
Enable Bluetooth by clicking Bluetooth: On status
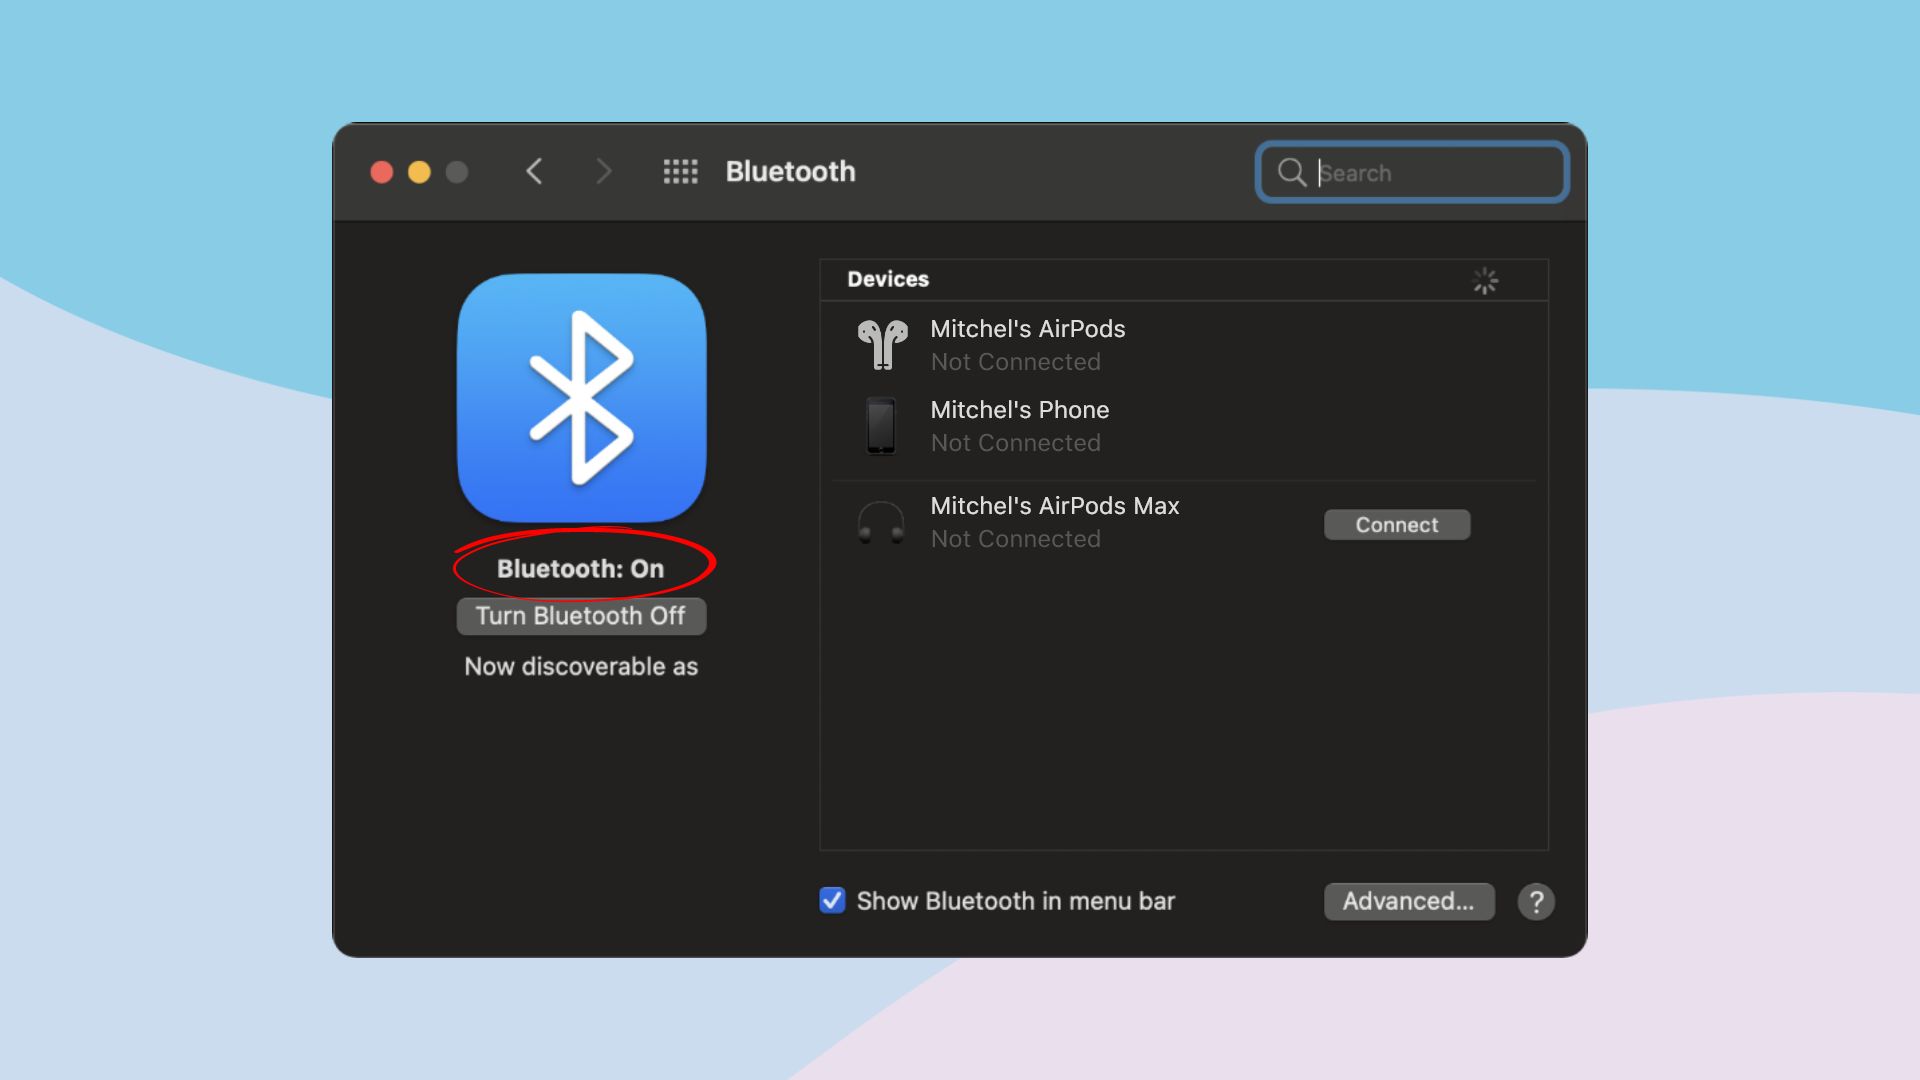(580, 568)
